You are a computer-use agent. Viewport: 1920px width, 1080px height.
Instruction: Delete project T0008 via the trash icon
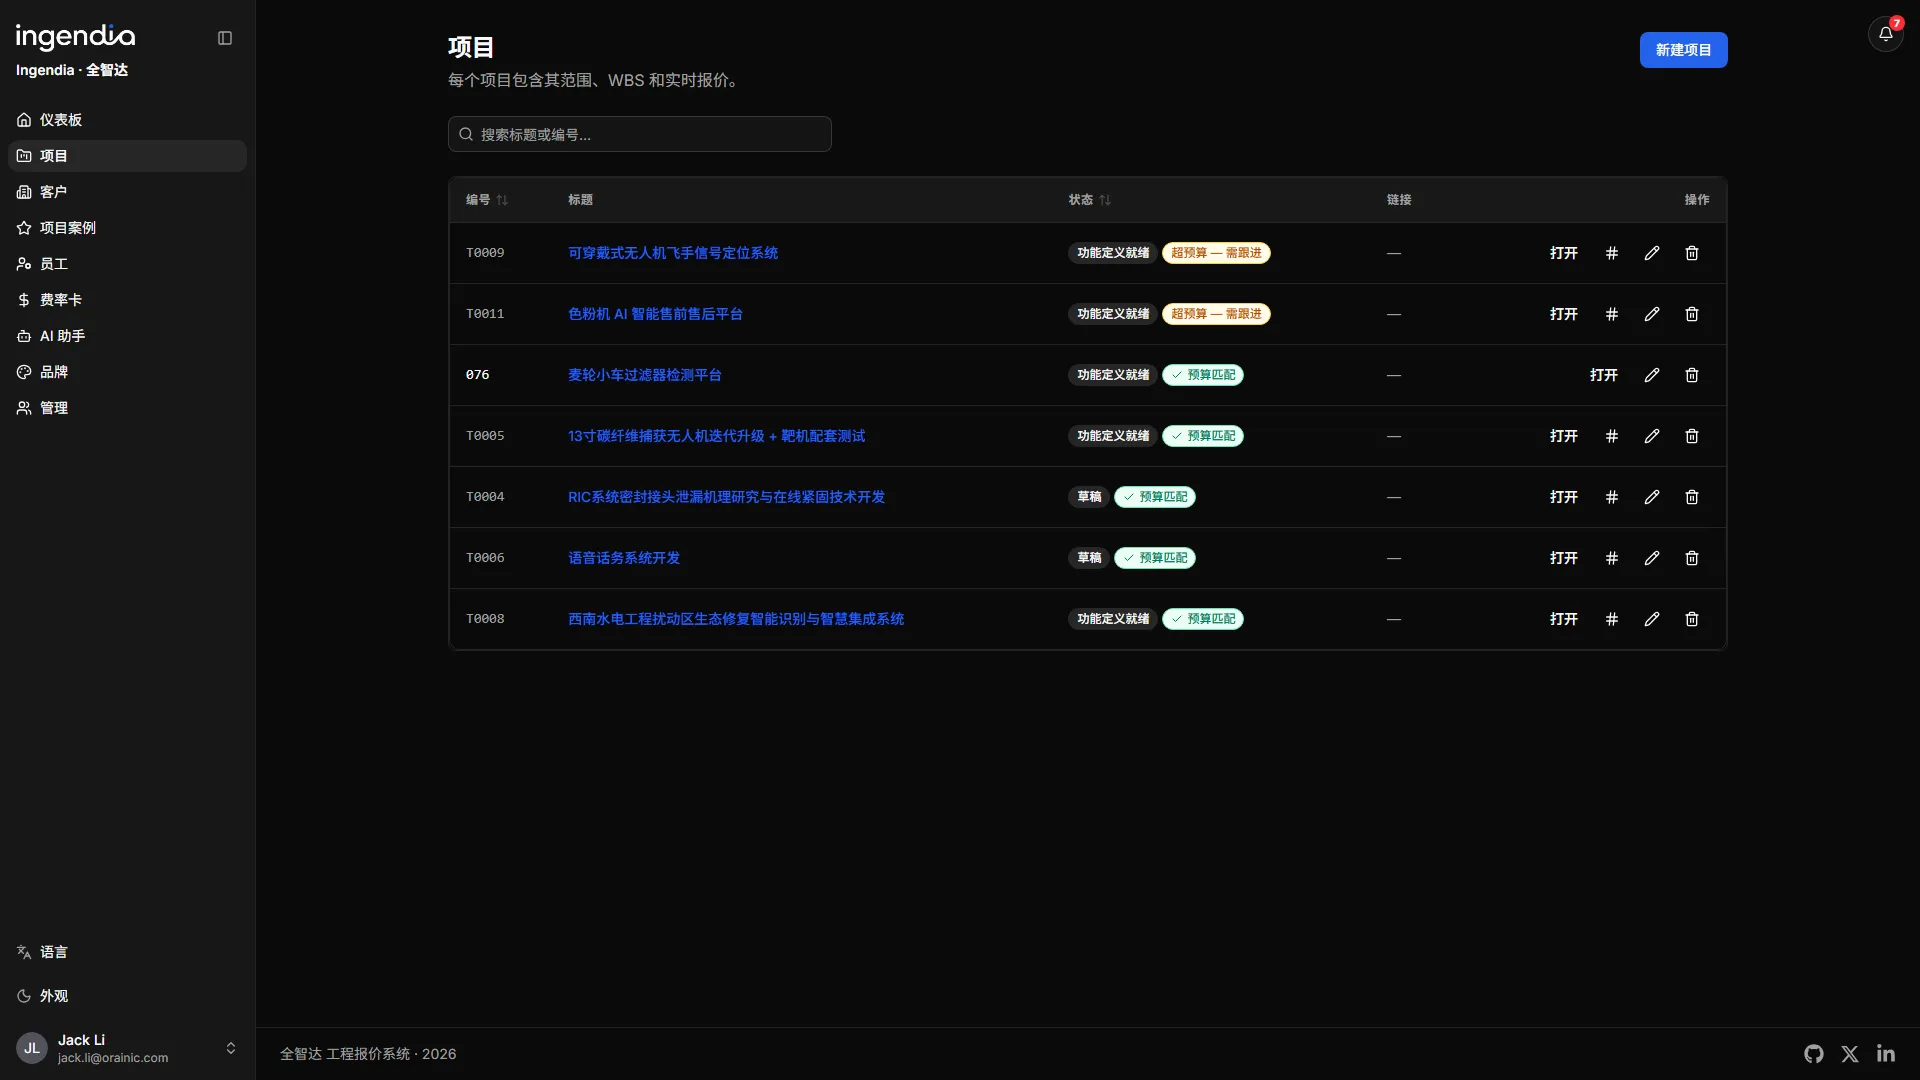1692,619
